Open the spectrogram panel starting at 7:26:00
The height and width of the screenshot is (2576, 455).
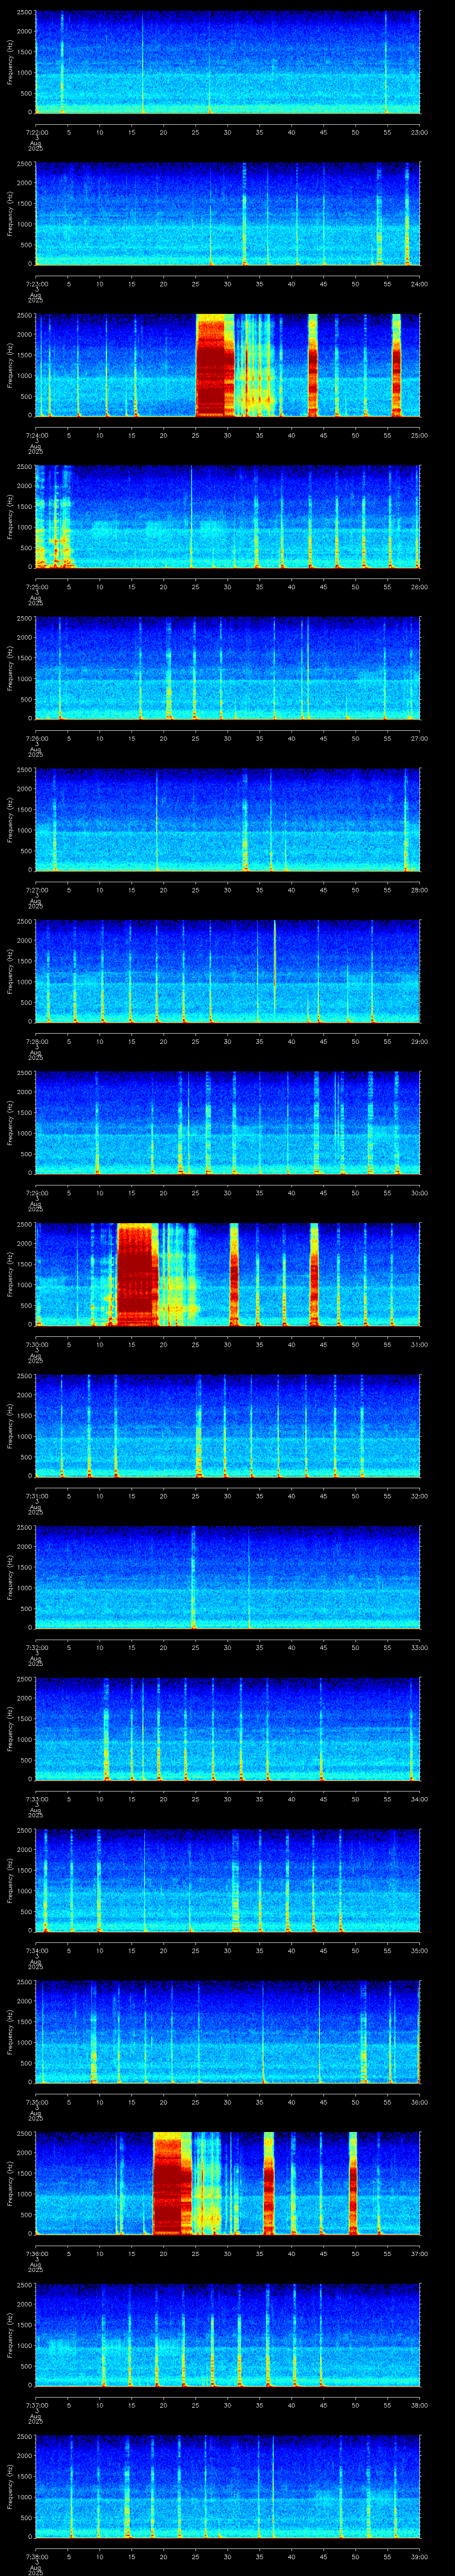[x=227, y=668]
